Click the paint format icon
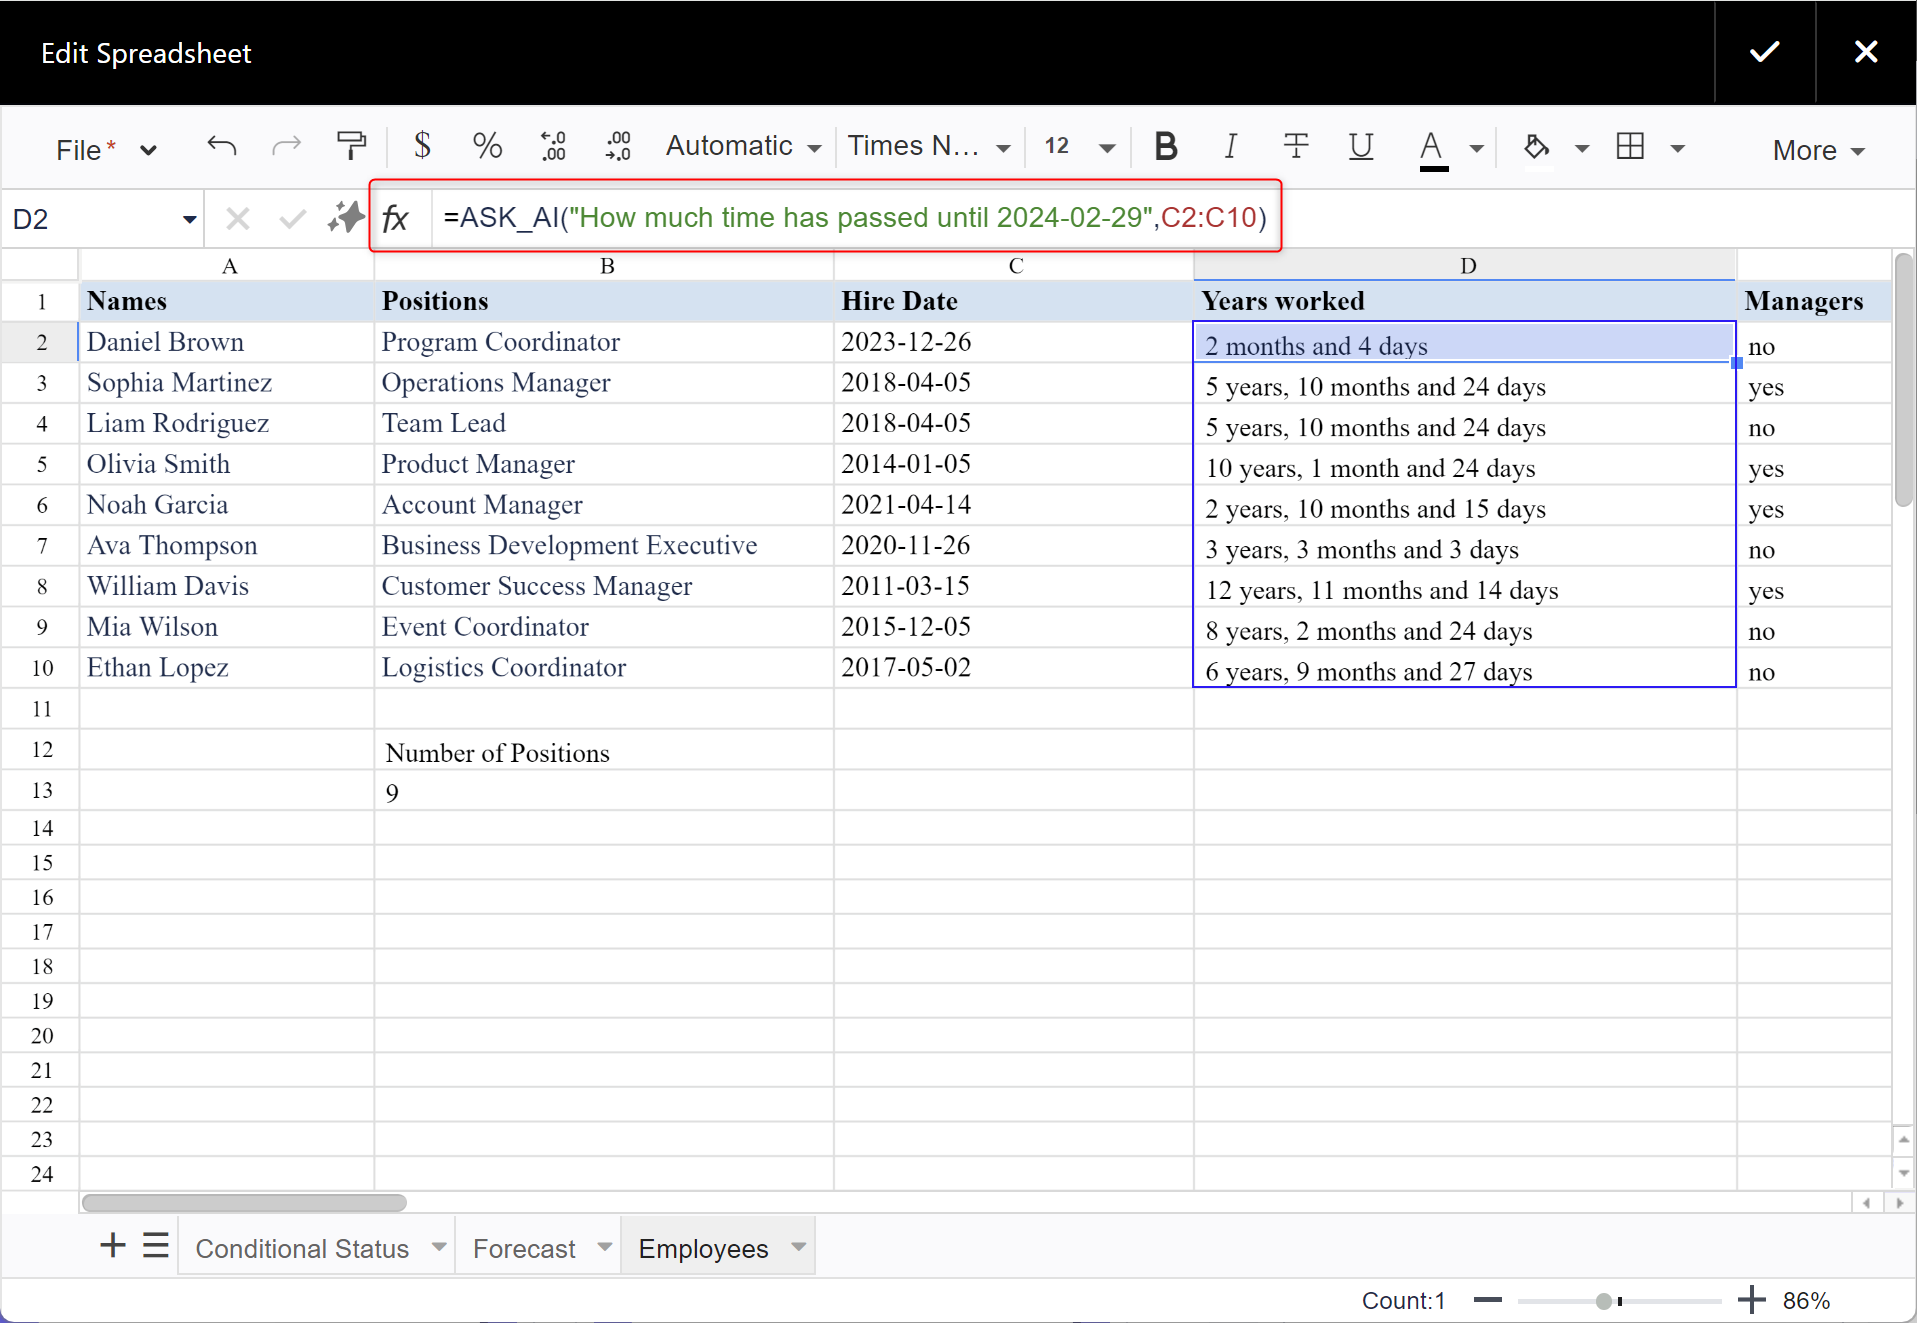The height and width of the screenshot is (1323, 1917). 351,147
